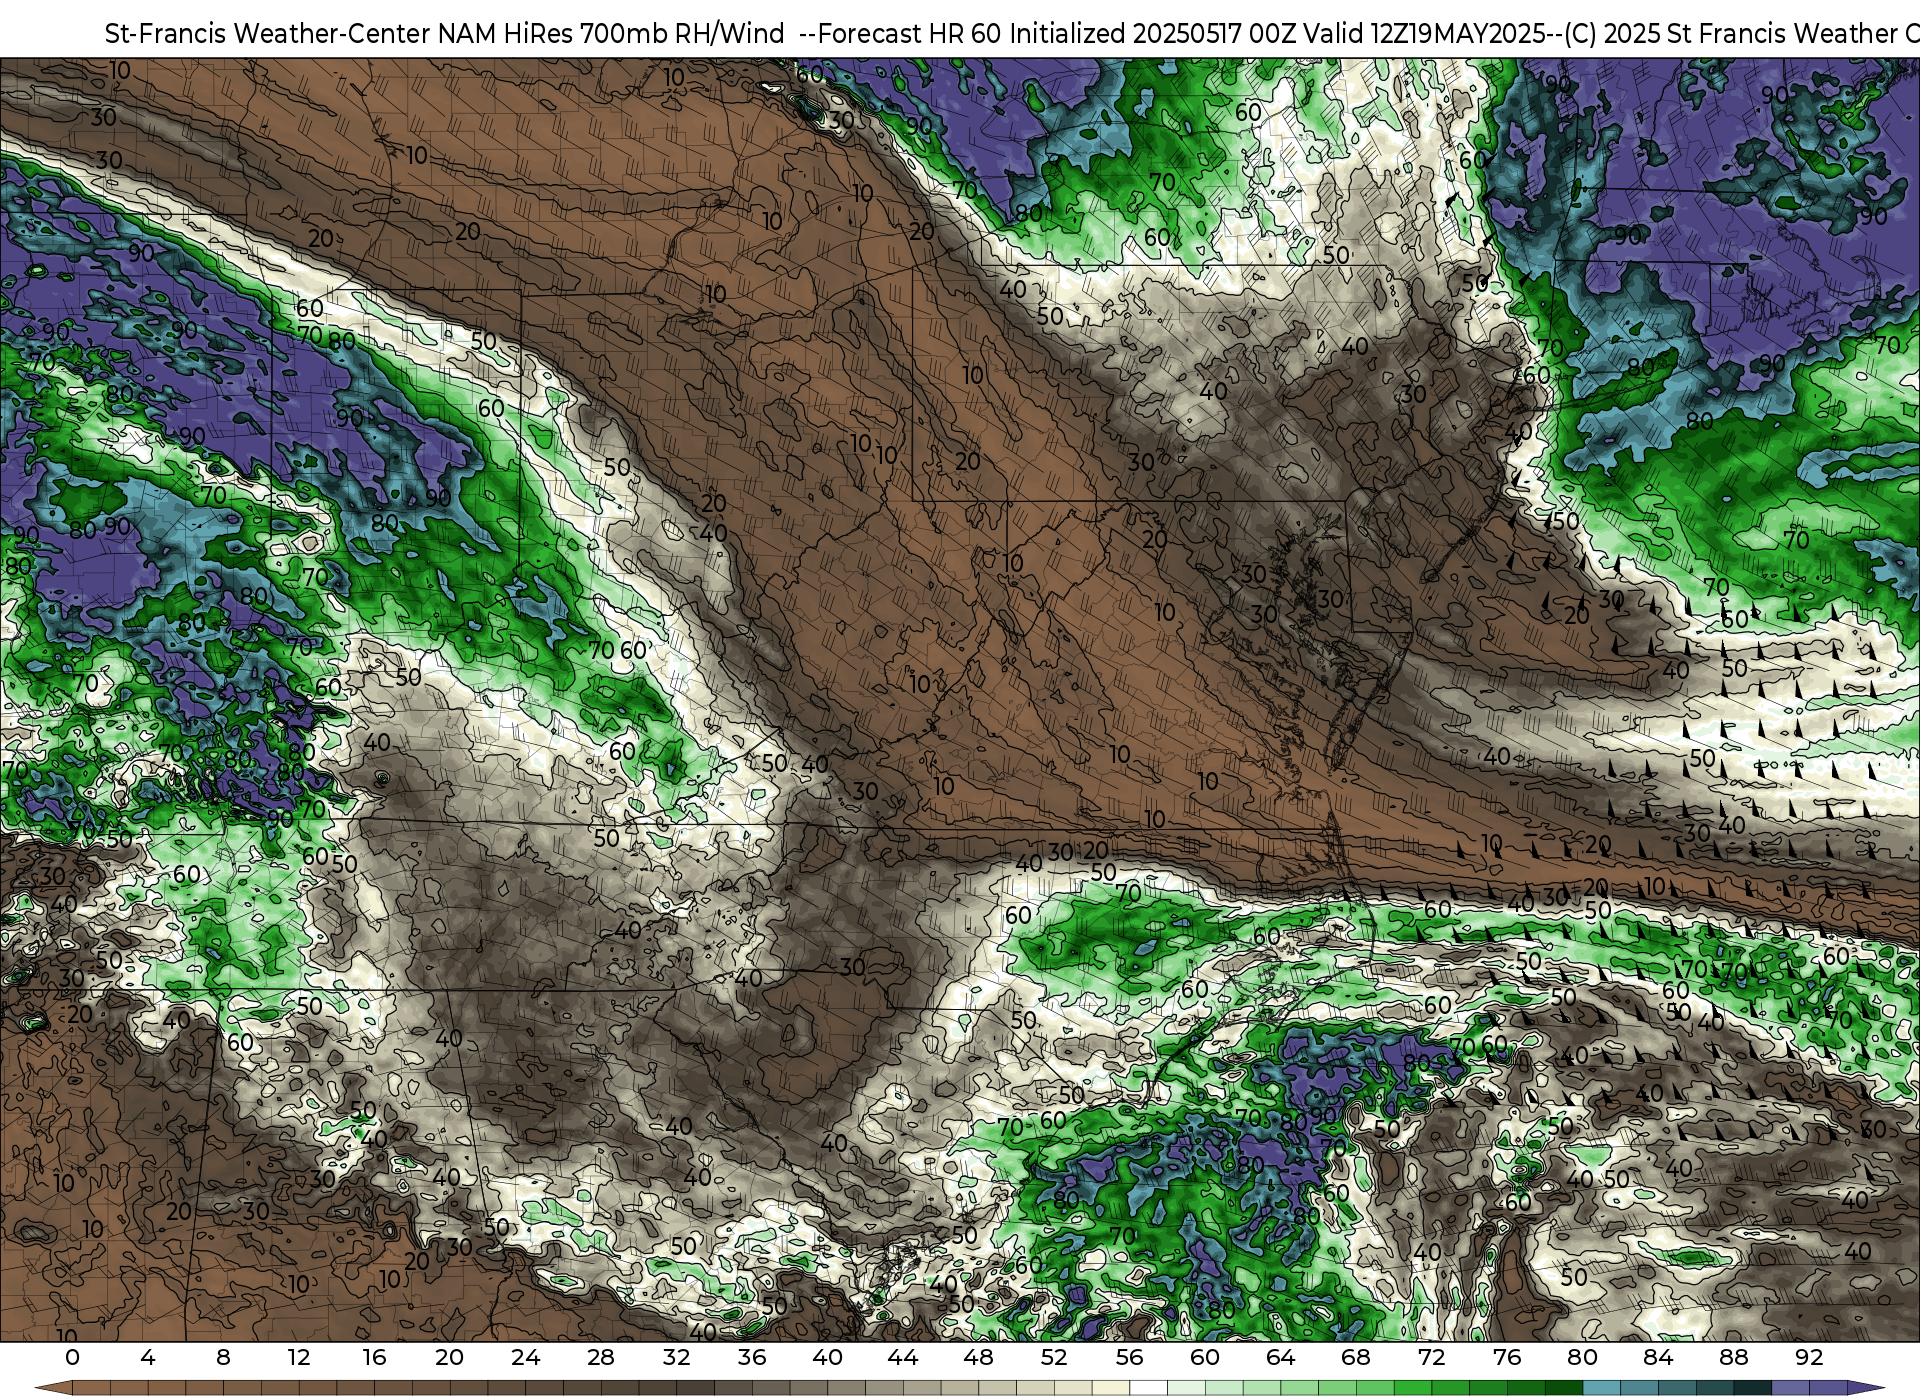Click the colorbar label '84'
Image resolution: width=1920 pixels, height=1400 pixels.
click(1658, 1358)
